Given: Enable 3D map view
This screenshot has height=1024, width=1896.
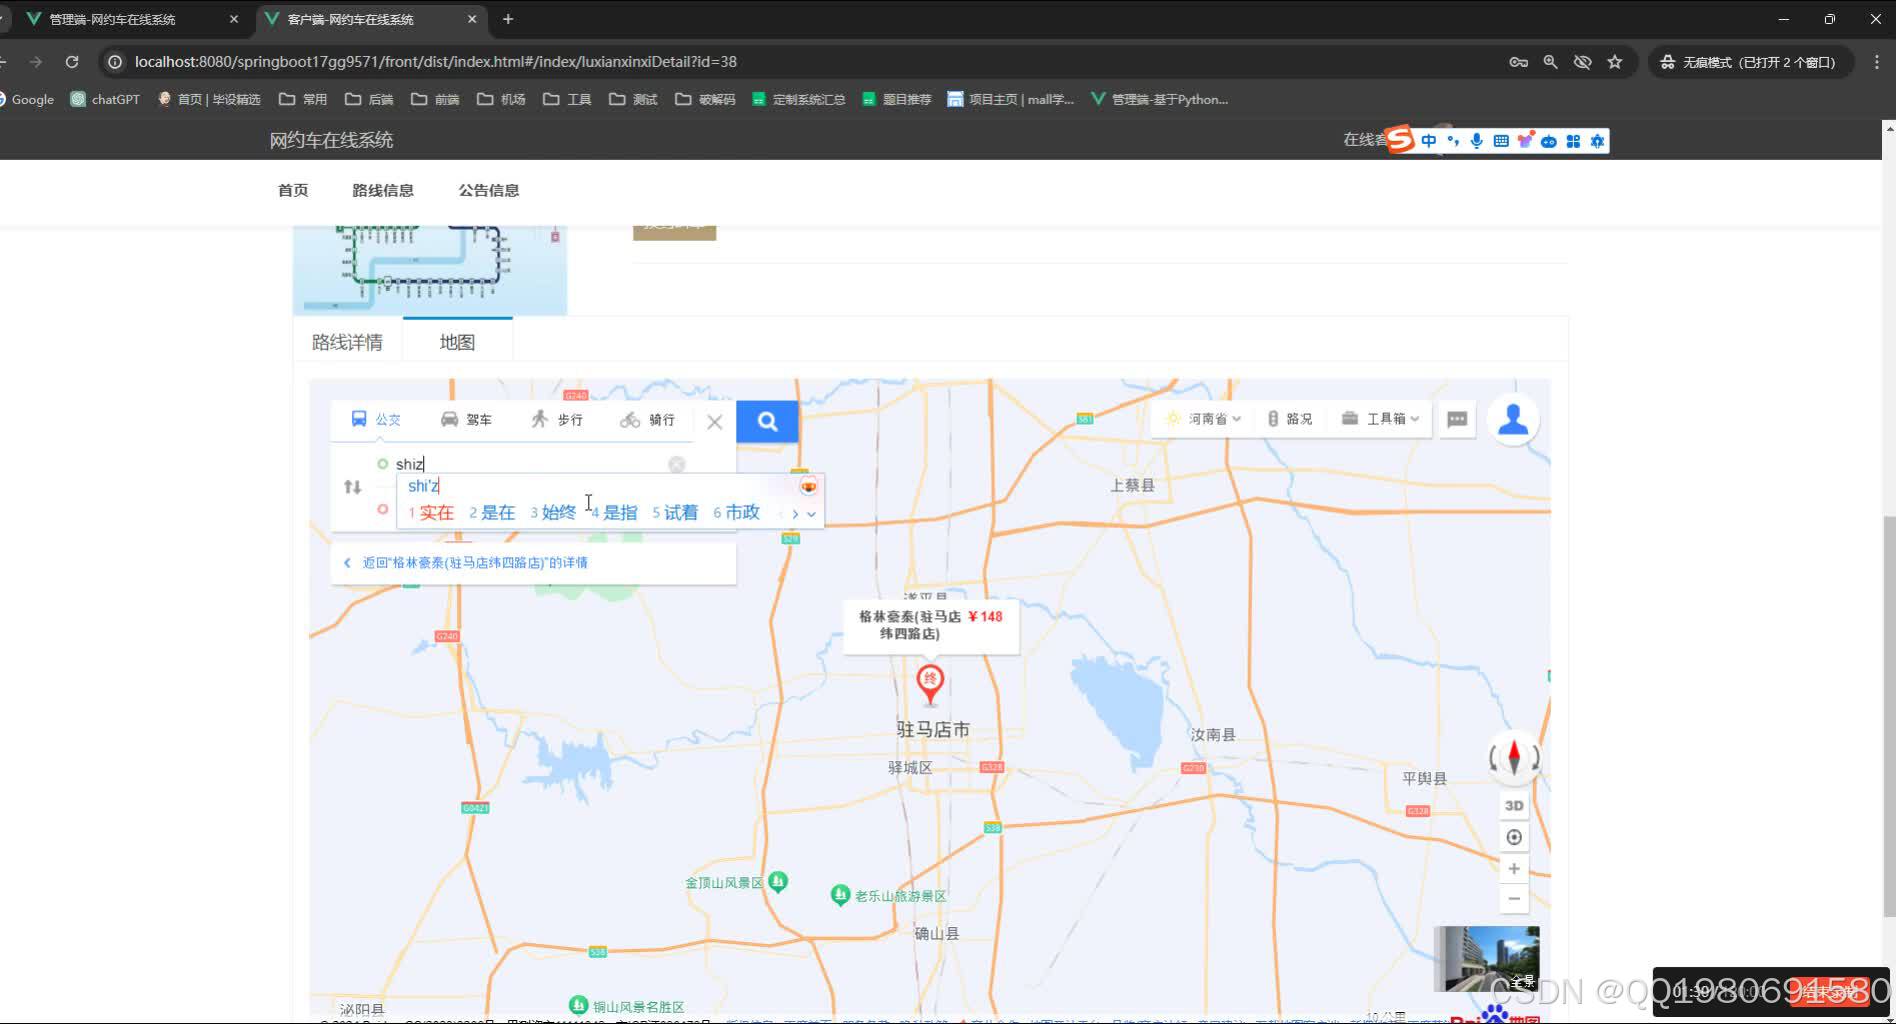Looking at the screenshot, I should point(1513,805).
